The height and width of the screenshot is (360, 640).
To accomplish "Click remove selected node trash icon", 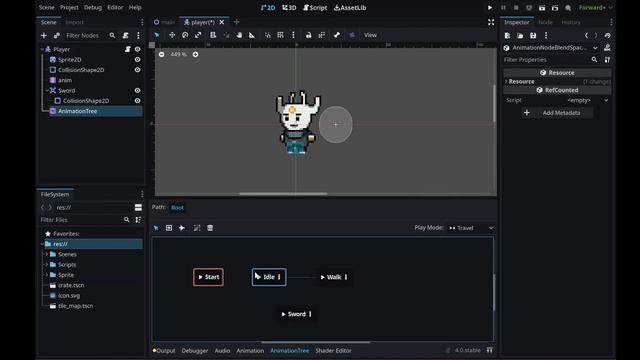I will click(210, 228).
